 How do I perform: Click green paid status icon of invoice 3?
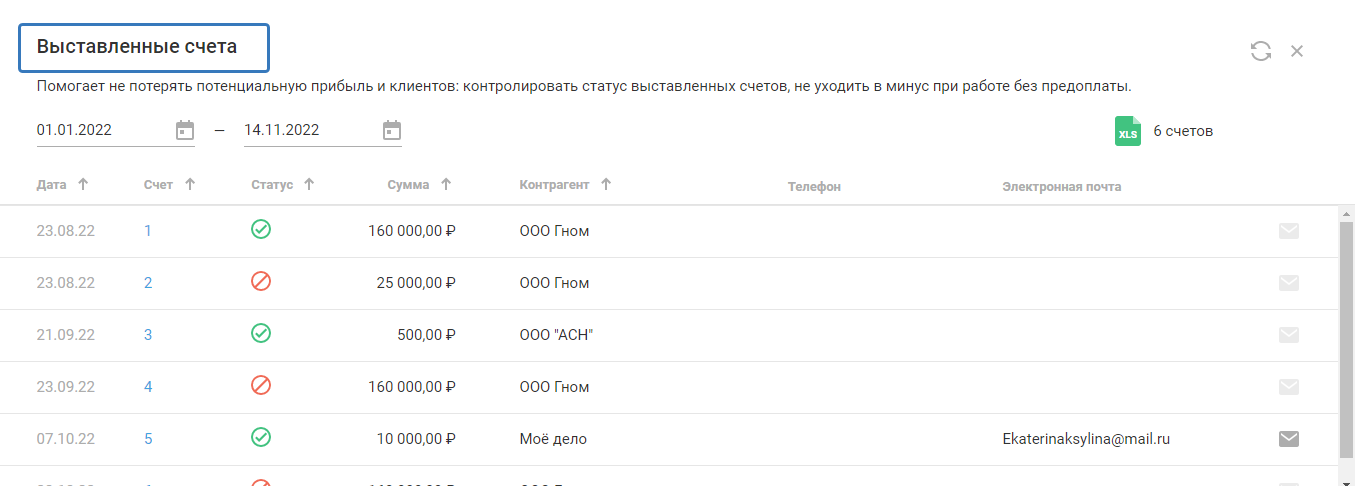click(261, 334)
